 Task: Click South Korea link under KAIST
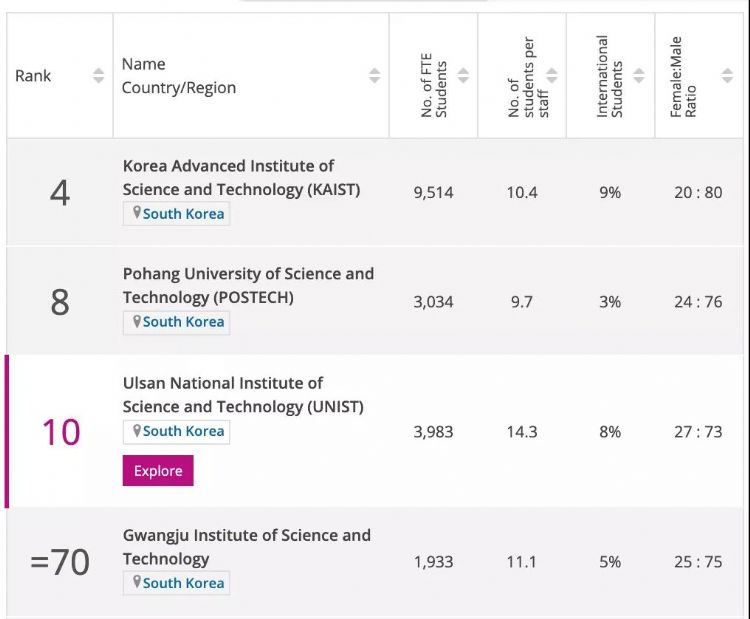click(183, 214)
